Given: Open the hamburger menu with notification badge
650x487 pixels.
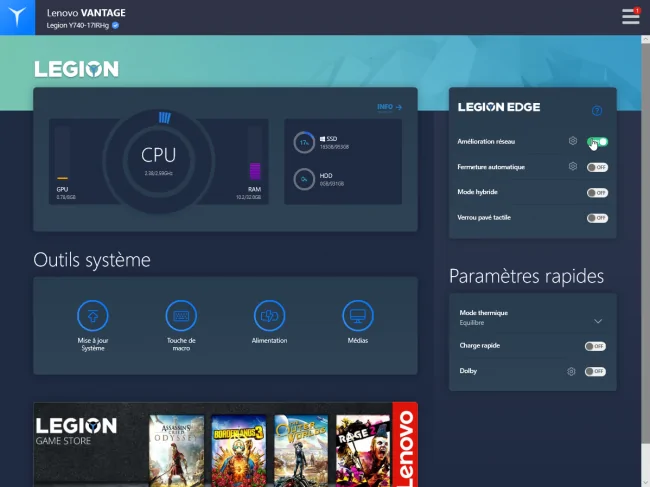Looking at the screenshot, I should pos(631,17).
